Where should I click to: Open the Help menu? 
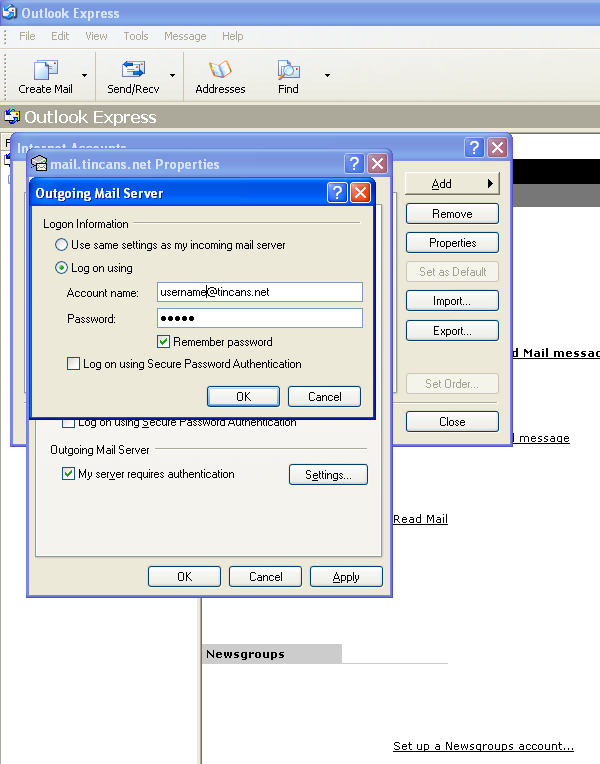click(x=232, y=36)
